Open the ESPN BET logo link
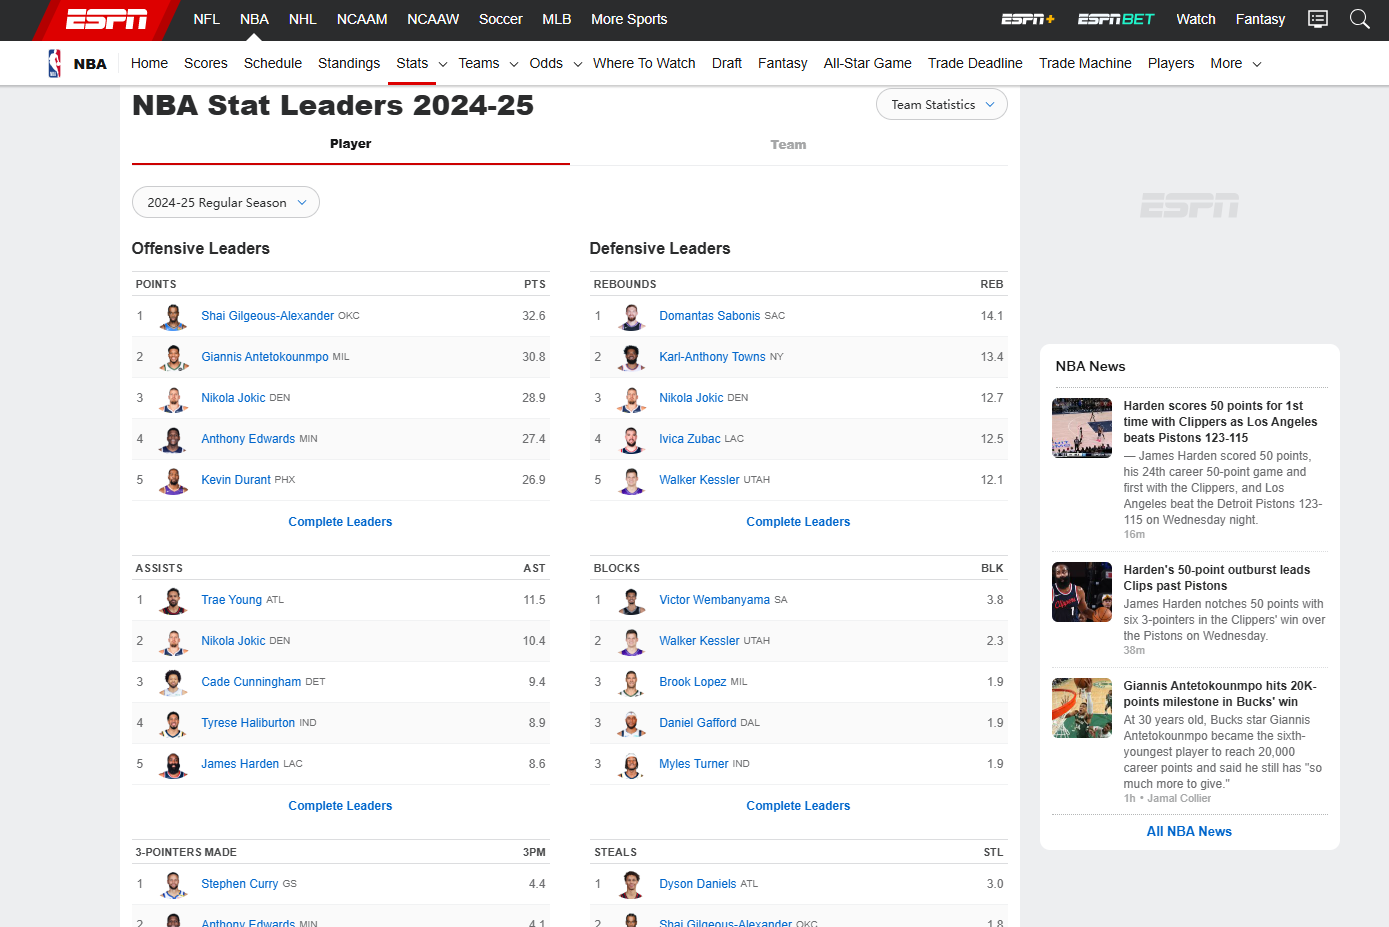Image resolution: width=1389 pixels, height=927 pixels. pos(1116,19)
